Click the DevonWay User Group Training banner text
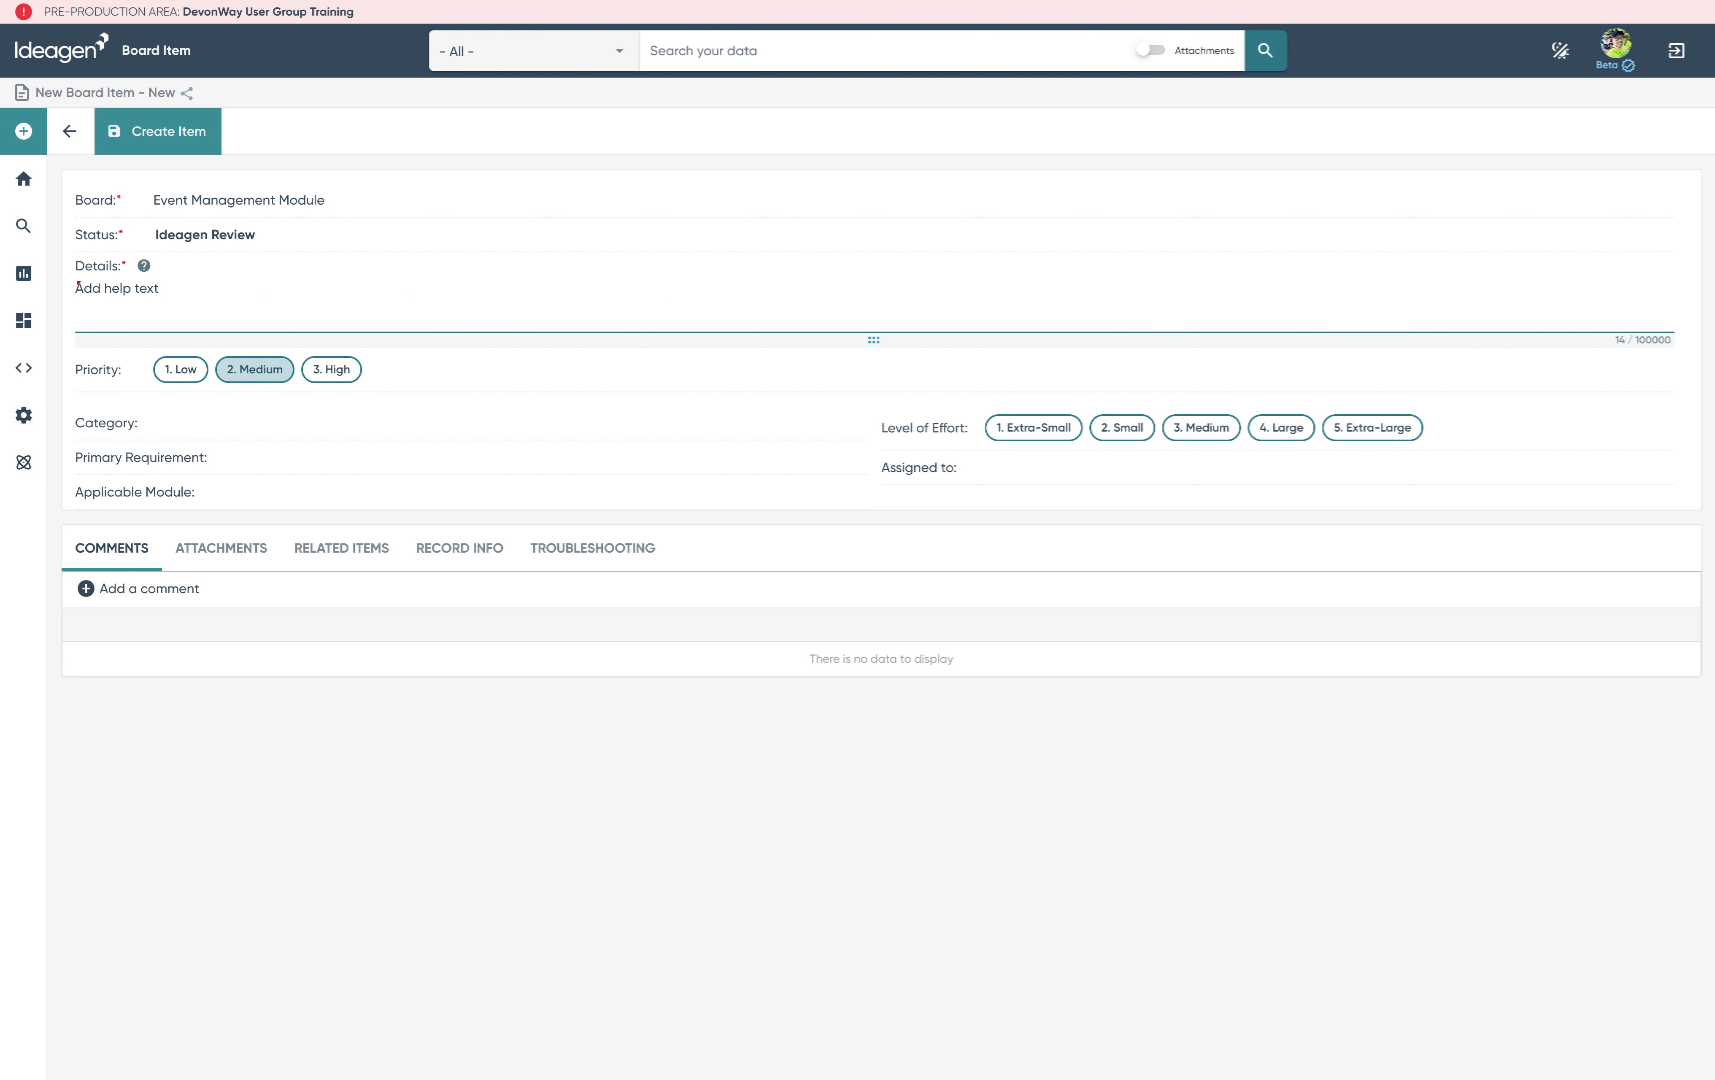The height and width of the screenshot is (1080, 1715). (x=268, y=12)
